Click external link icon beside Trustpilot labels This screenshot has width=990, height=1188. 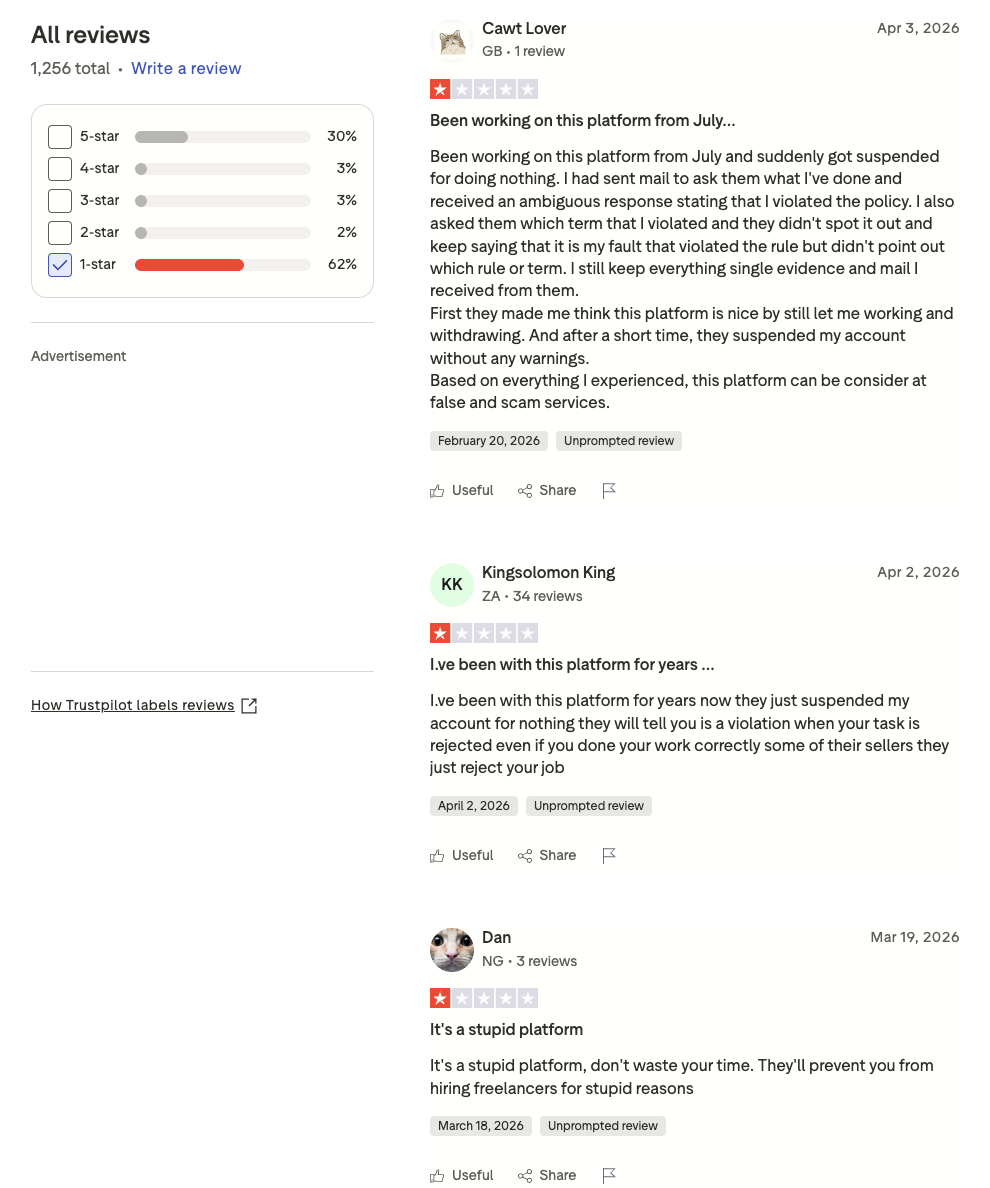coord(249,706)
